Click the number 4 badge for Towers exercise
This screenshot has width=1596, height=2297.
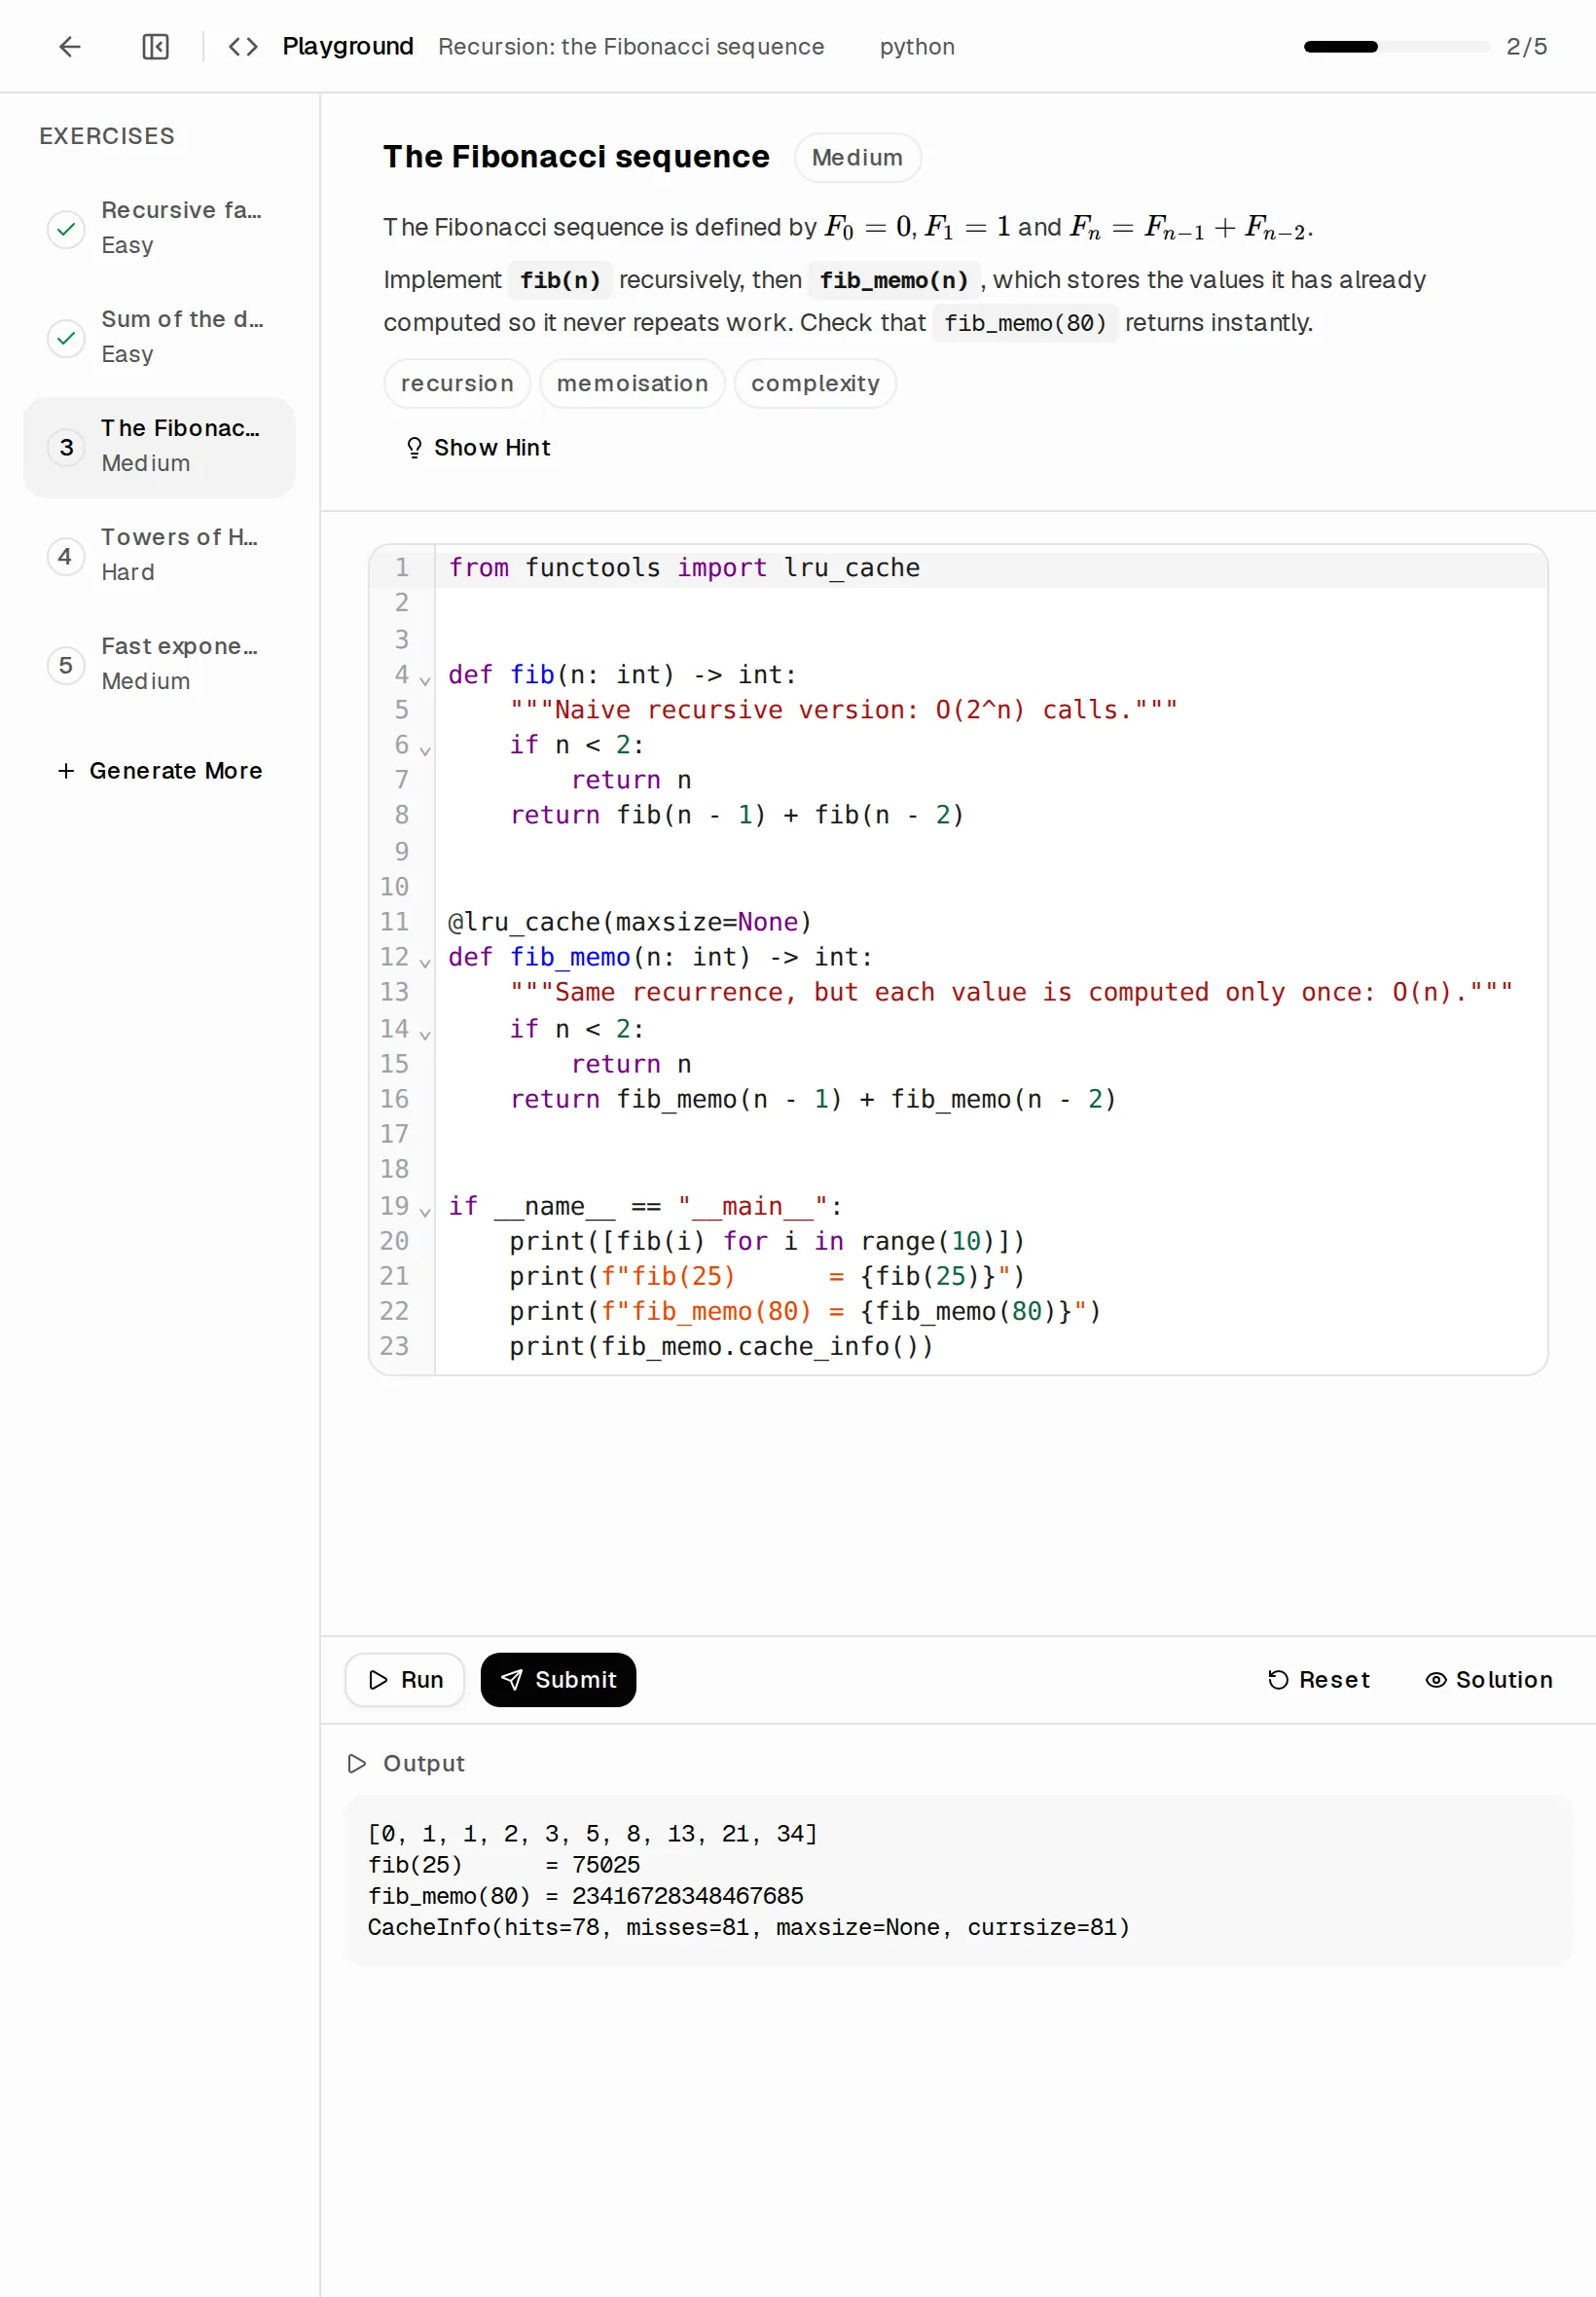coord(66,556)
